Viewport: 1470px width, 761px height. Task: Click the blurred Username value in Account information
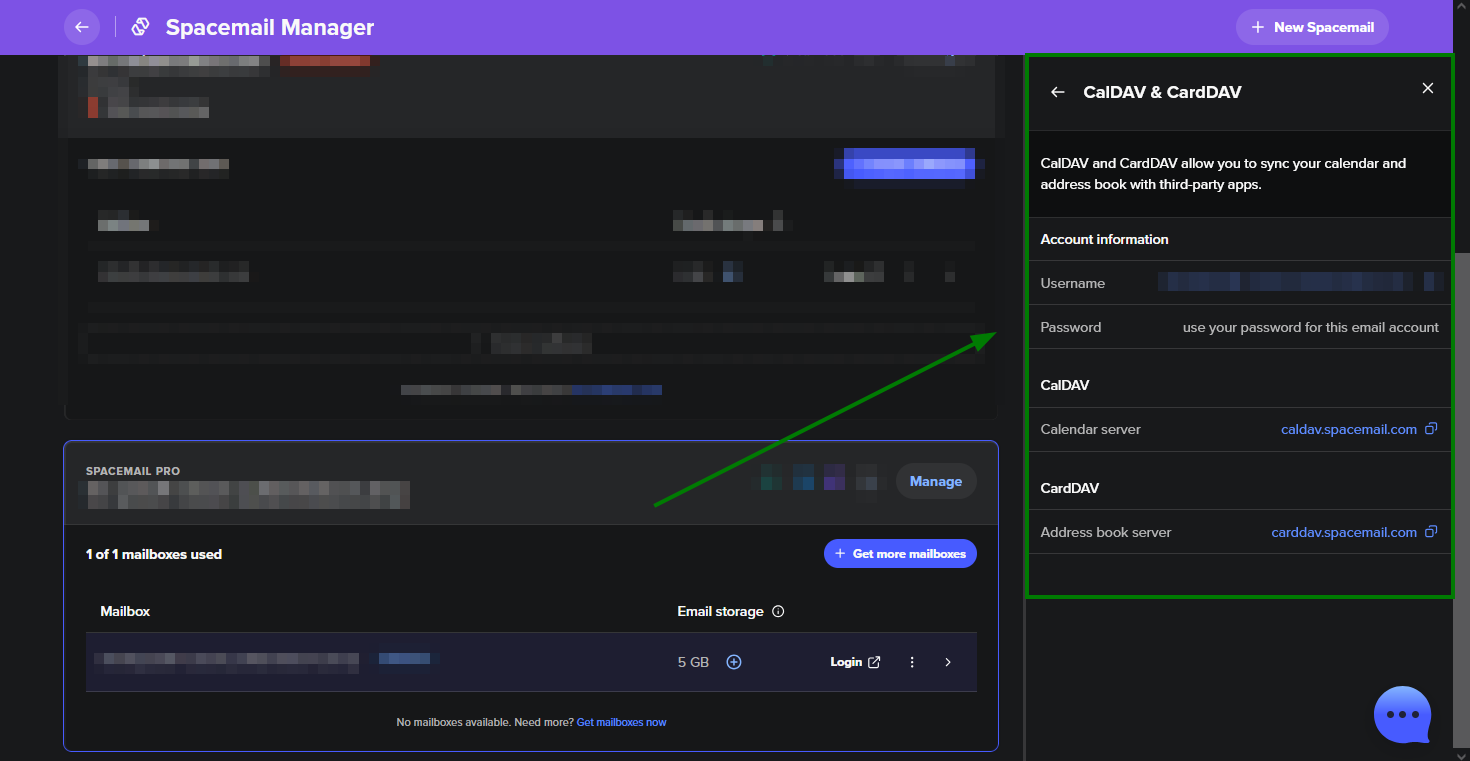point(1300,282)
